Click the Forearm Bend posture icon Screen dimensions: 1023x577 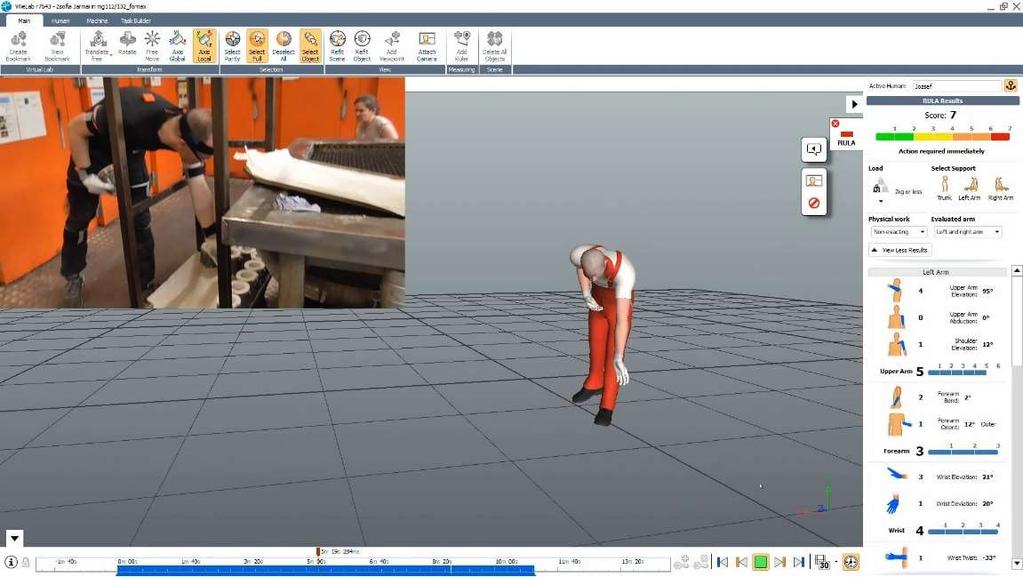(896, 397)
